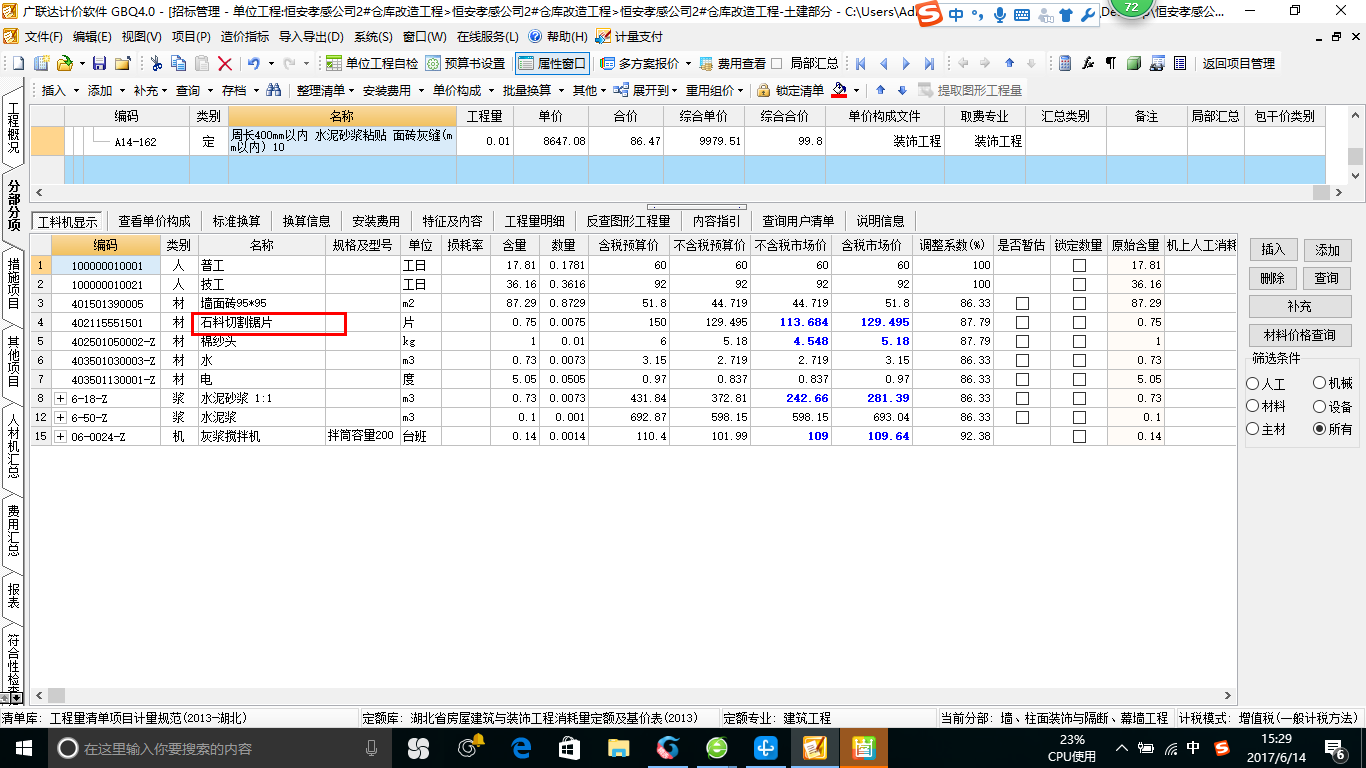Click the blue move up arrow icon
1366x768 pixels.
pyautogui.click(x=880, y=90)
